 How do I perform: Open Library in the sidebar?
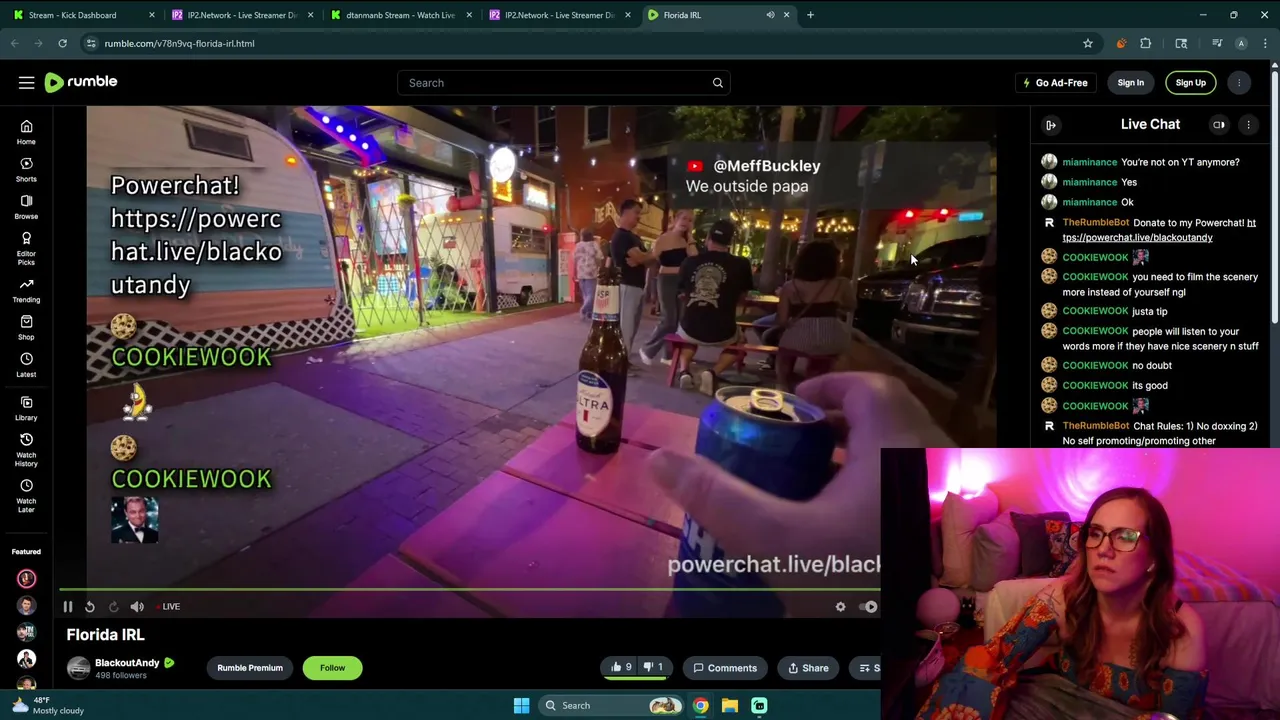[x=26, y=408]
